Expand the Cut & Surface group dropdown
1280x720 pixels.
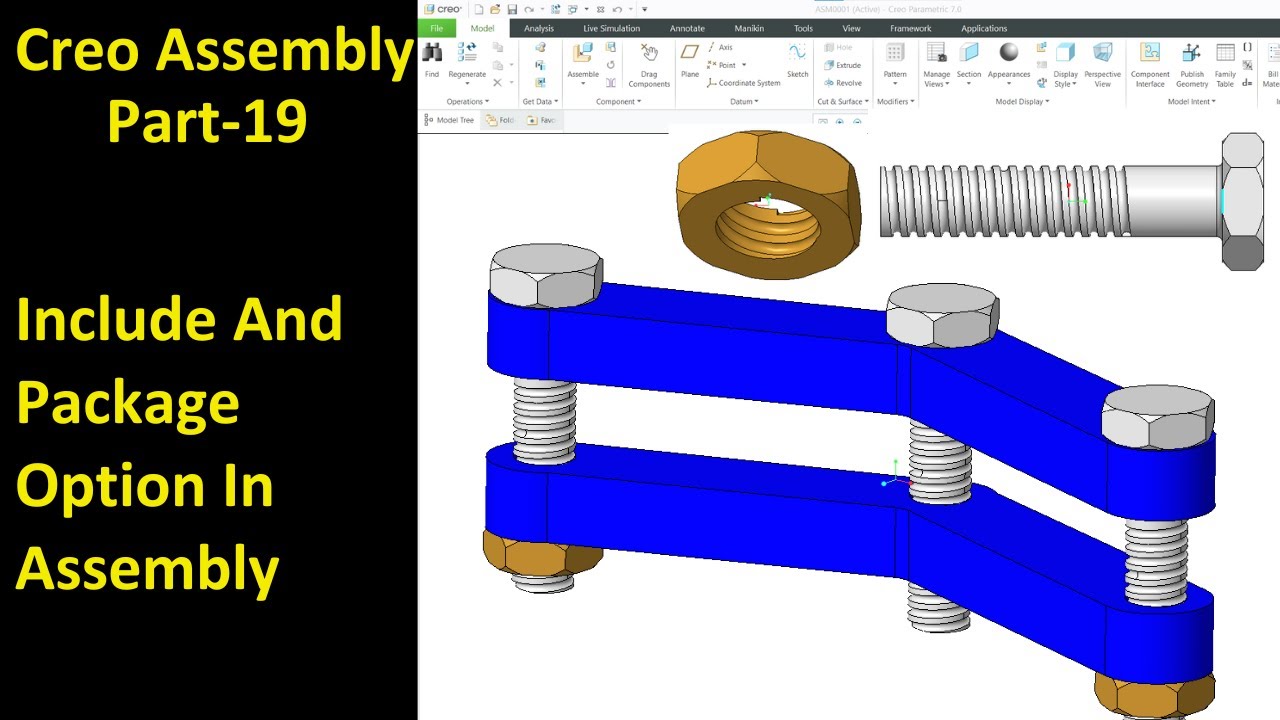click(x=843, y=101)
